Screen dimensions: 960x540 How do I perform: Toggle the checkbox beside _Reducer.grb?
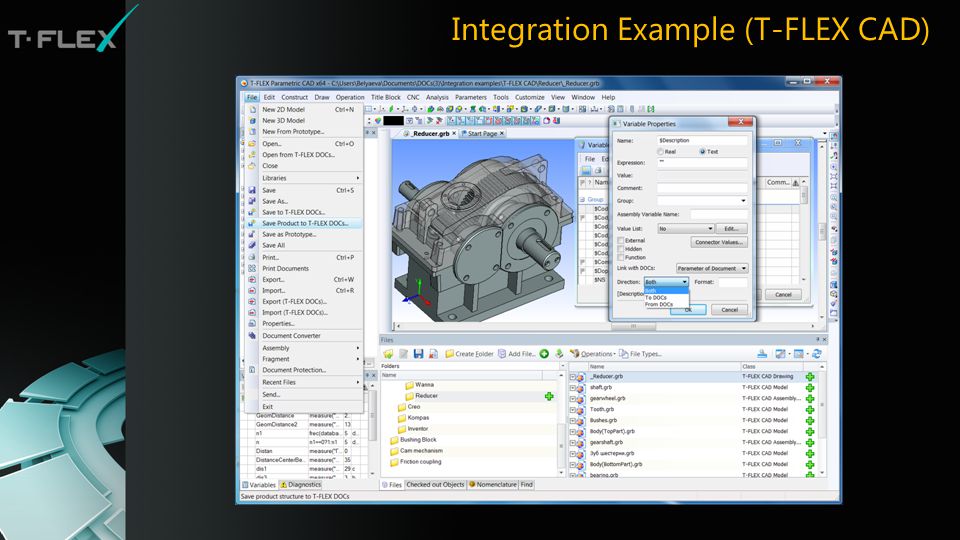coord(573,377)
